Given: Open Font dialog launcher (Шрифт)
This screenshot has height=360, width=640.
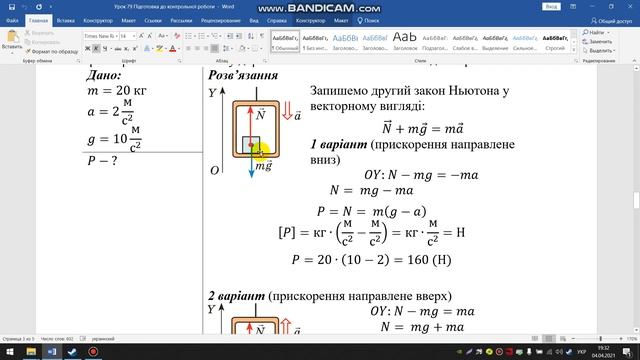Looking at the screenshot, I should (179, 61).
